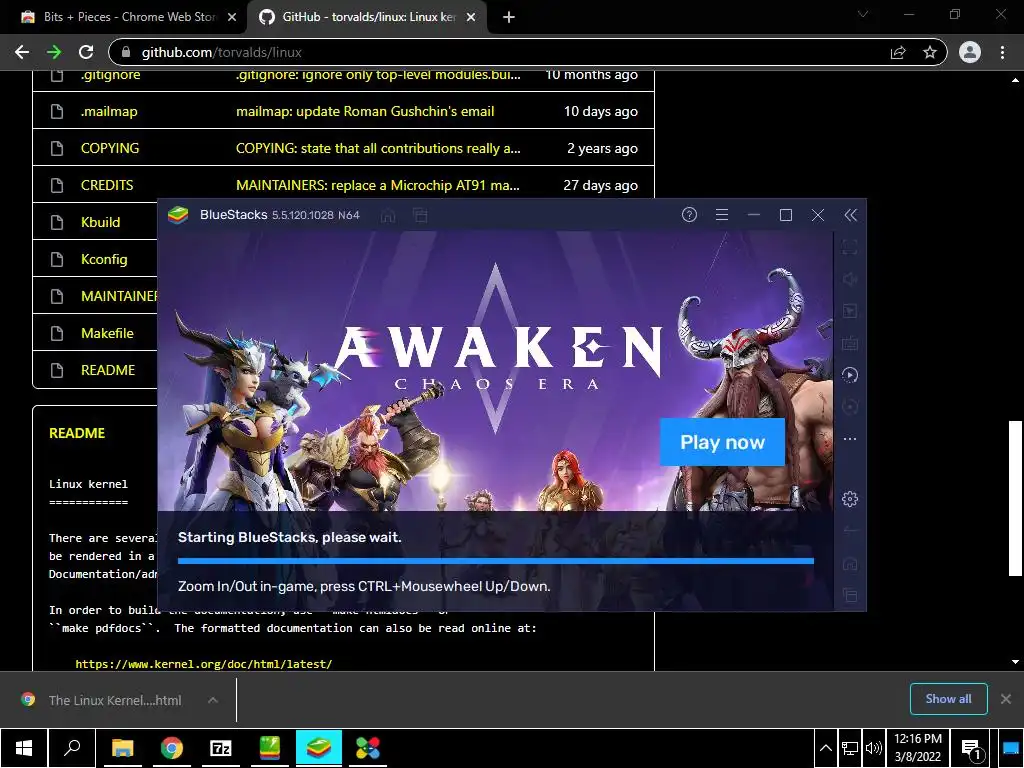Open the kernel.org documentation link
The height and width of the screenshot is (768, 1024).
pos(204,664)
